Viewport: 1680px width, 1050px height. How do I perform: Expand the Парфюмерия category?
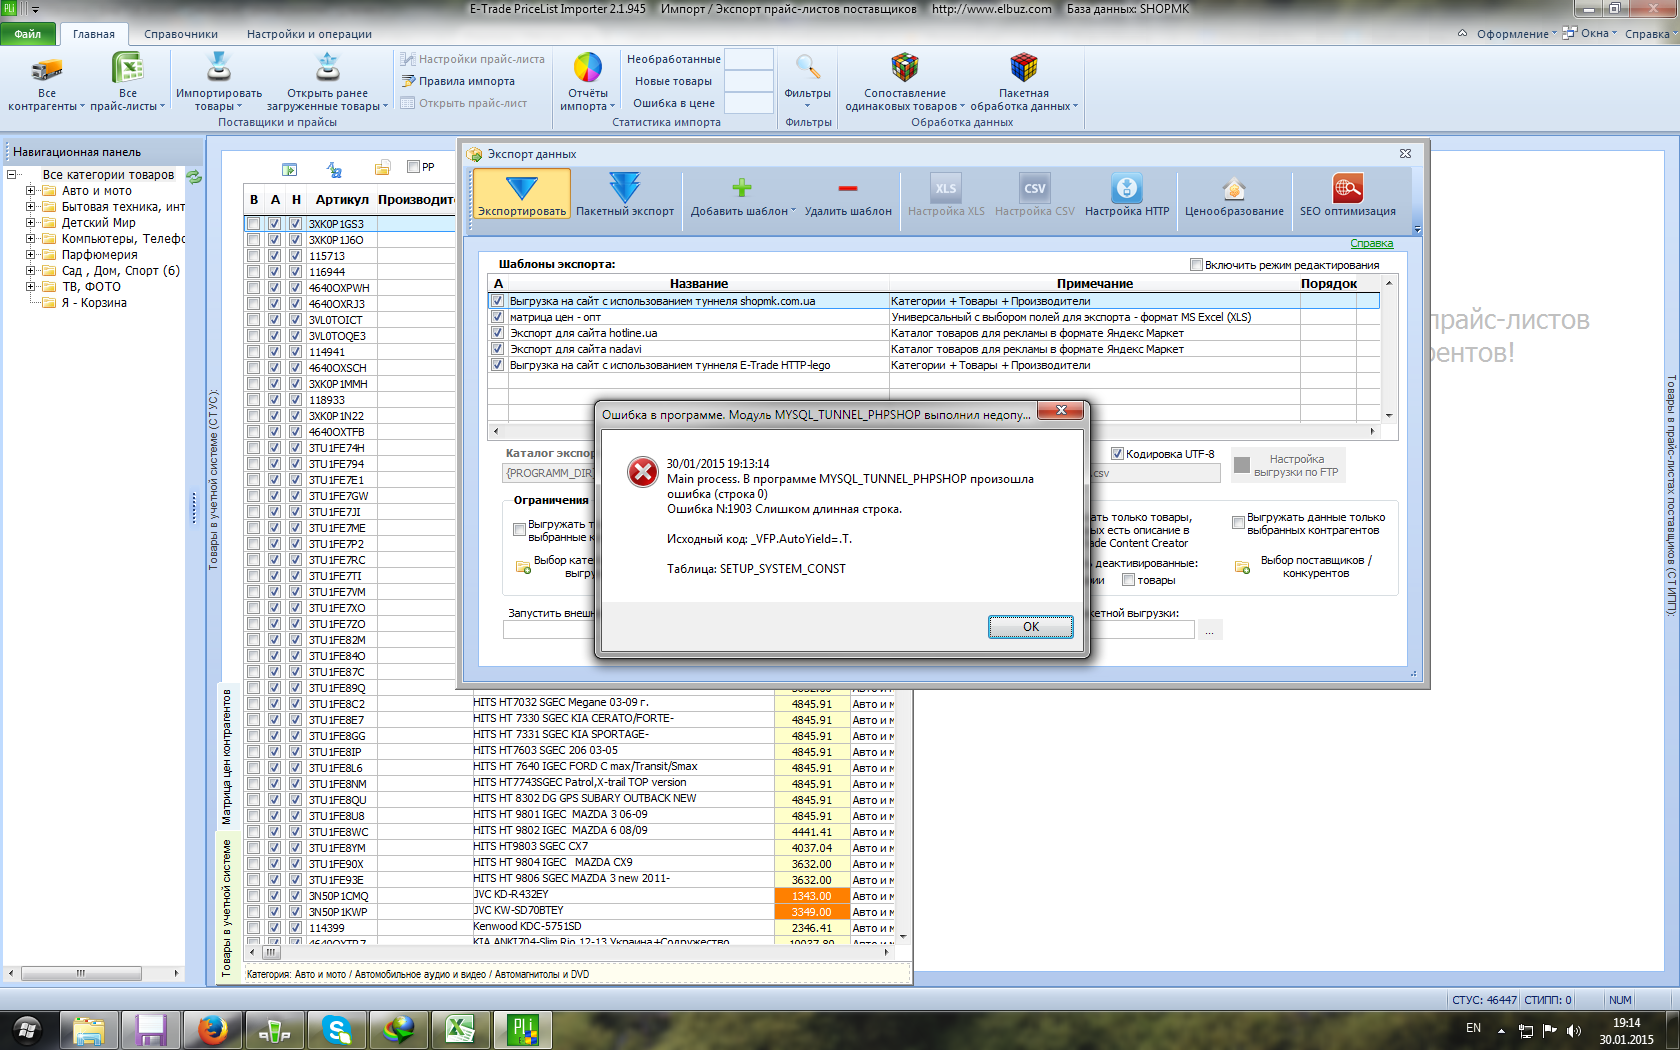pyautogui.click(x=30, y=255)
